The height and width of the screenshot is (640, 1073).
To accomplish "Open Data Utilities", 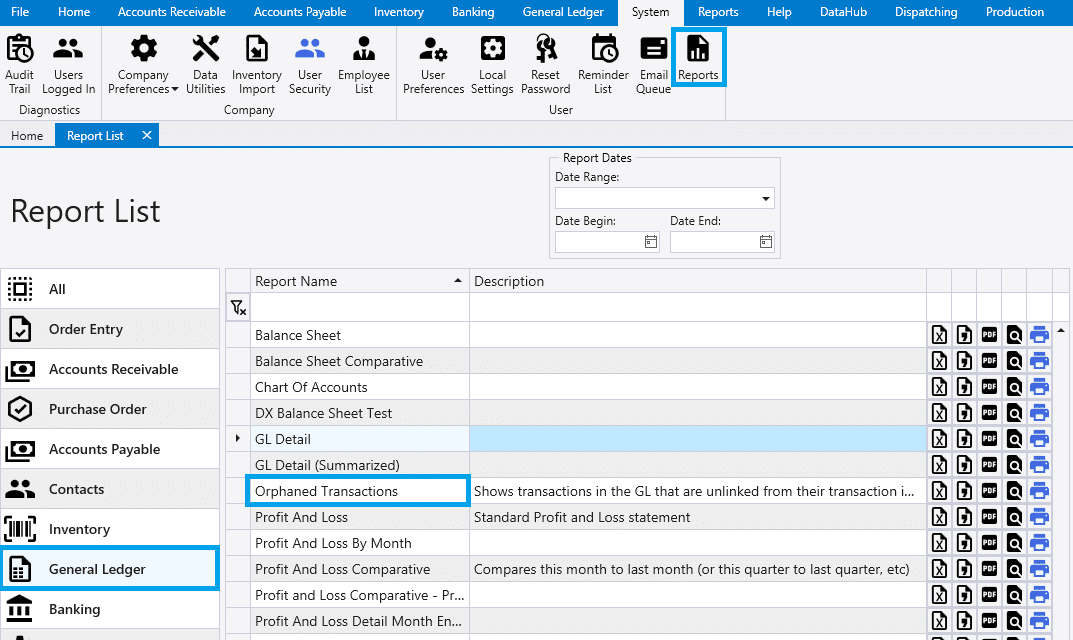I will pos(205,65).
